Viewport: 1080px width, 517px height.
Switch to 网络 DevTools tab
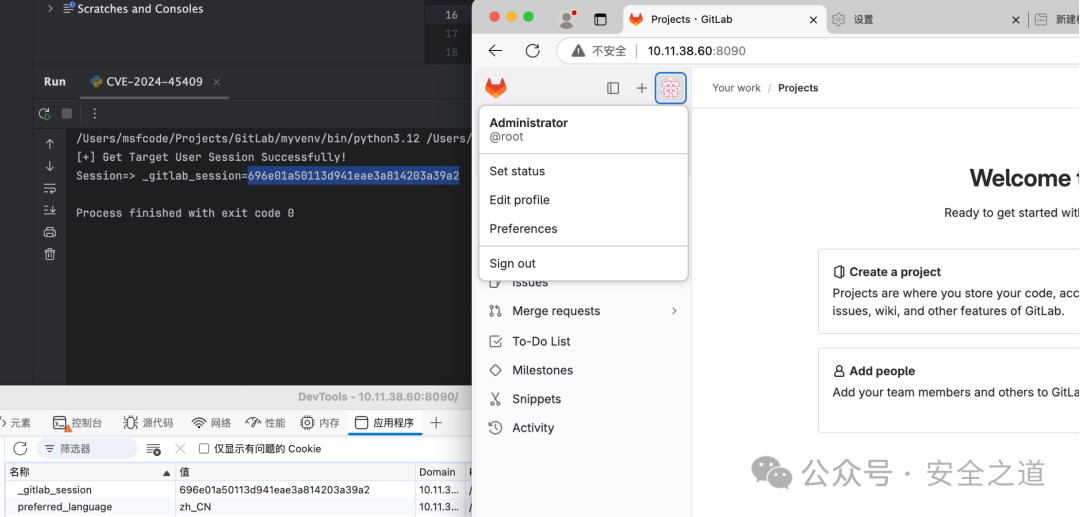point(211,423)
